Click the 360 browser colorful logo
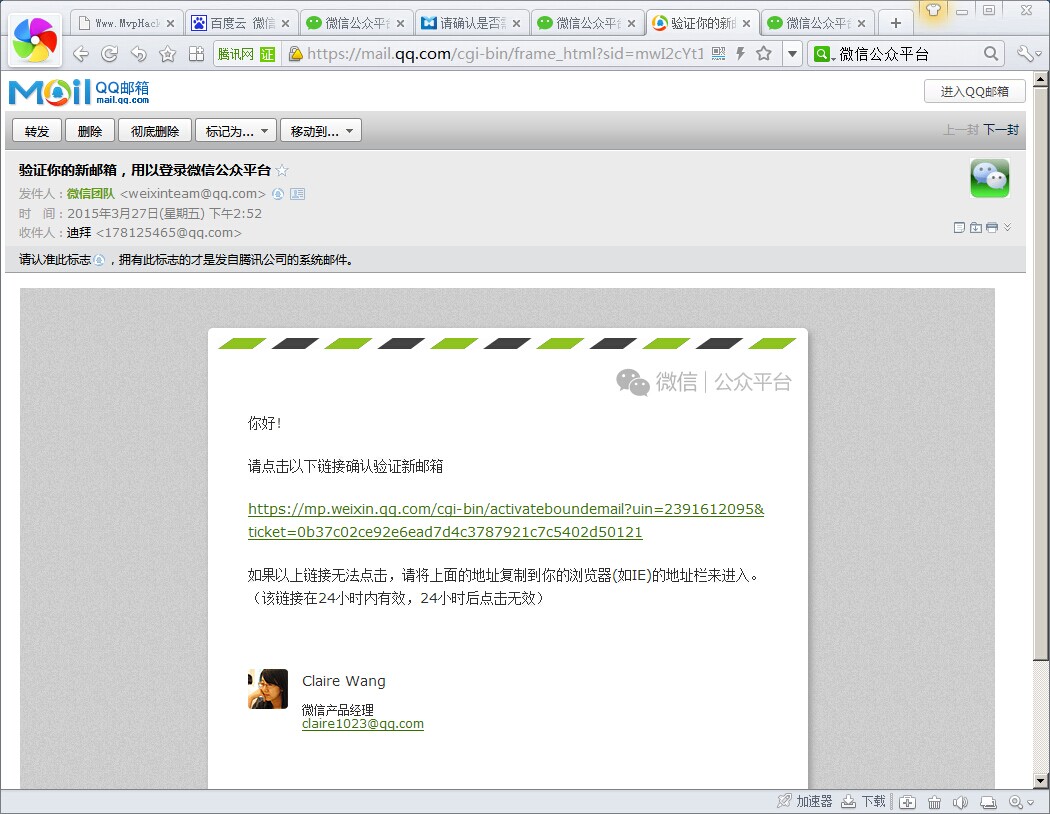Viewport: 1050px width, 814px height. tap(35, 40)
